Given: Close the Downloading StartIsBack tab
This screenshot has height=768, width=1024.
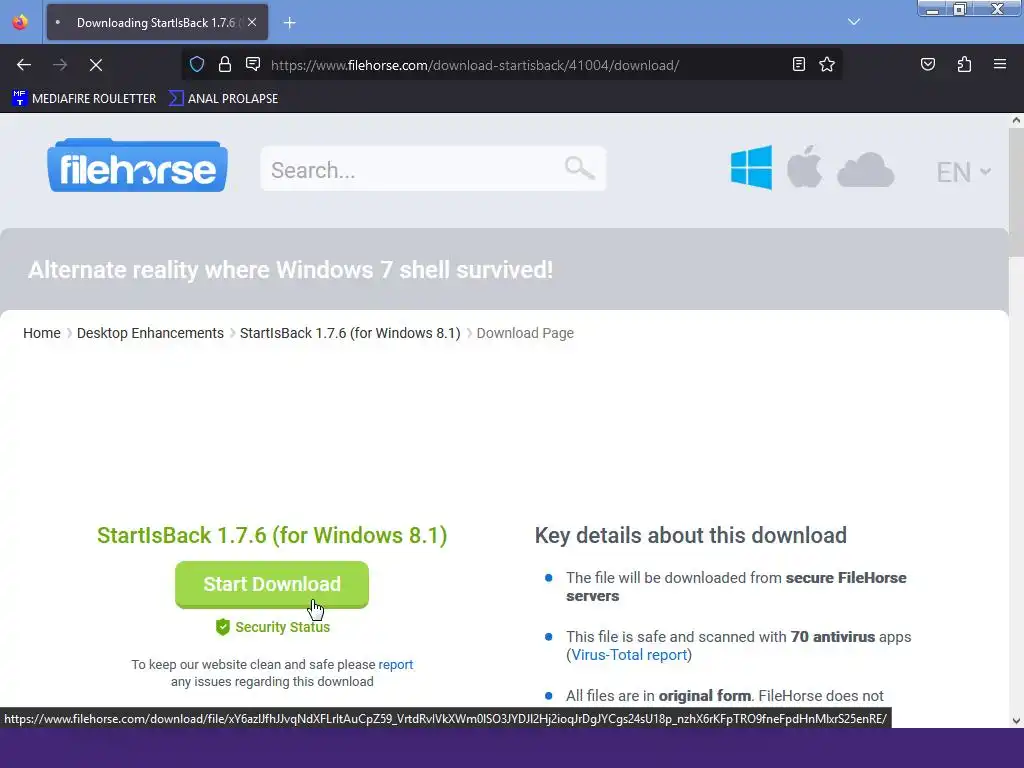Looking at the screenshot, I should (x=252, y=22).
